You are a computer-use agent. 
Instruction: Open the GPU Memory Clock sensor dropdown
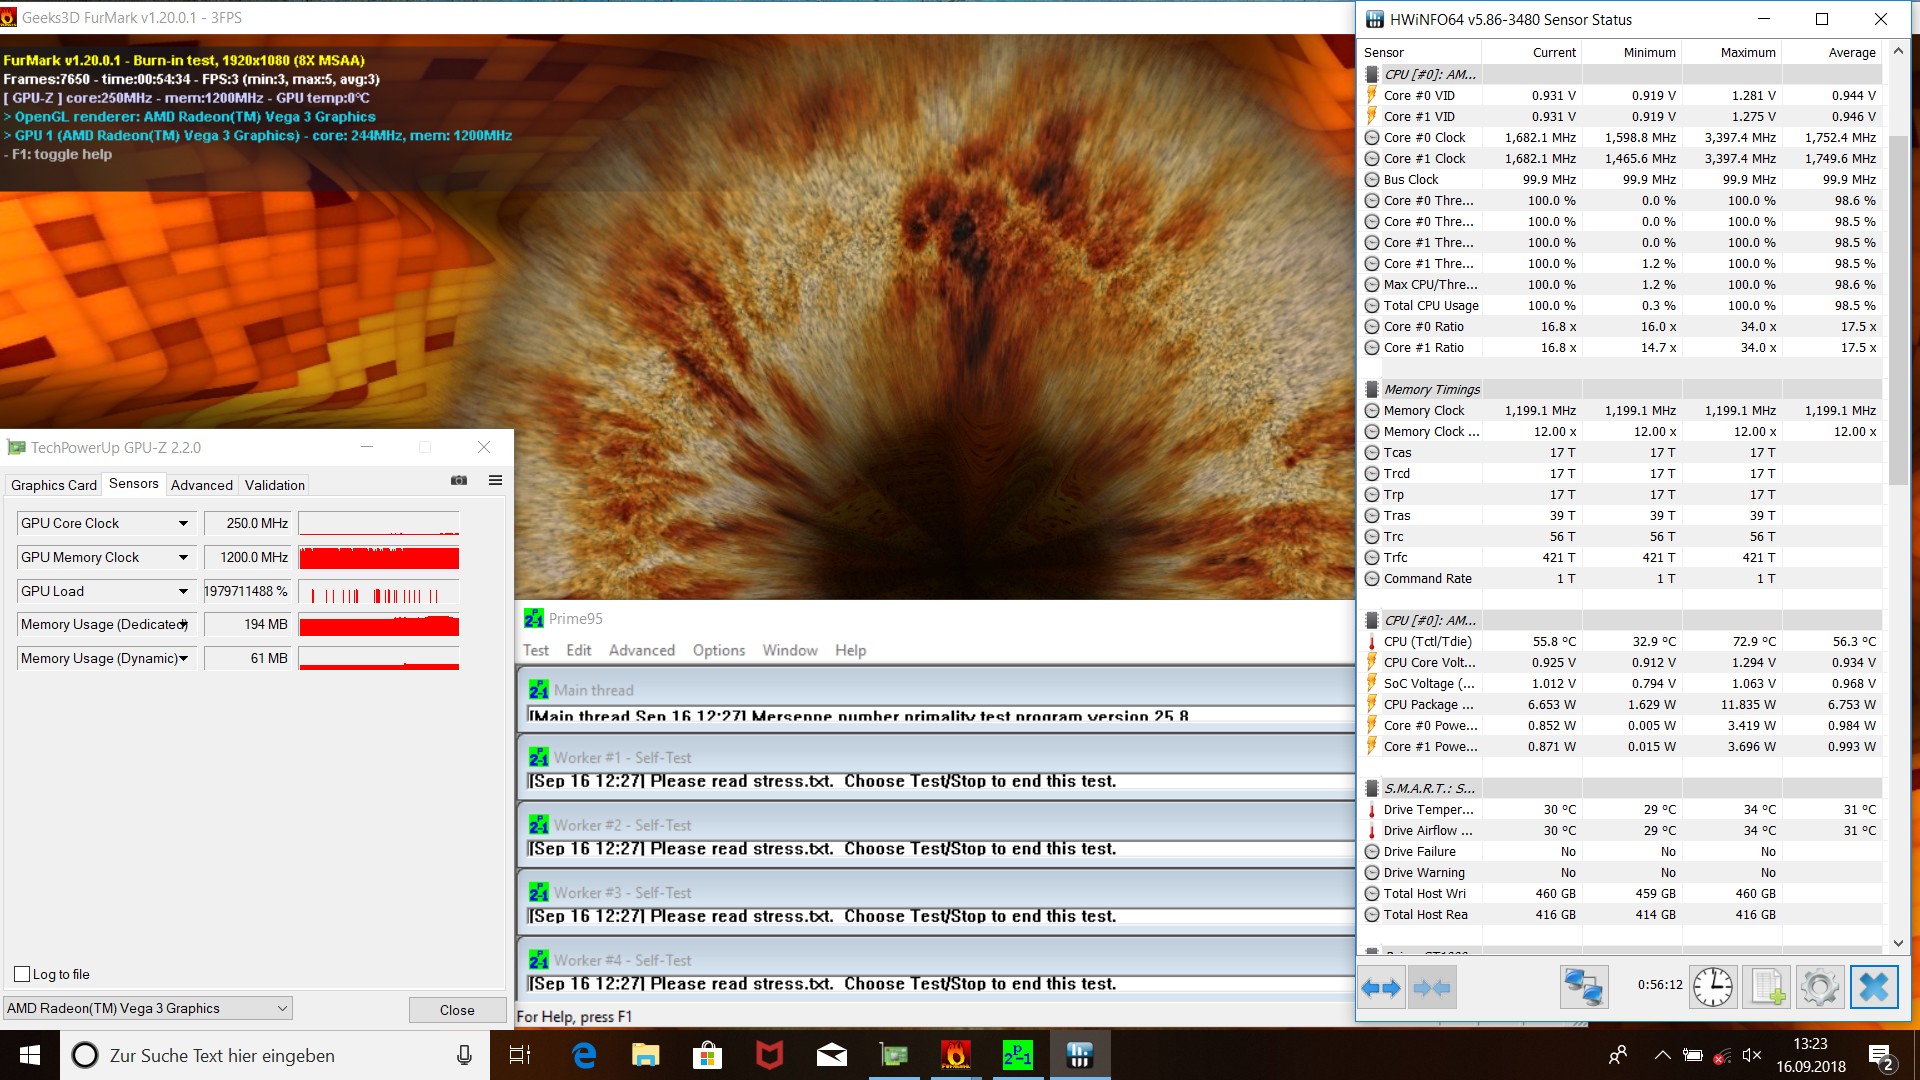(x=183, y=557)
